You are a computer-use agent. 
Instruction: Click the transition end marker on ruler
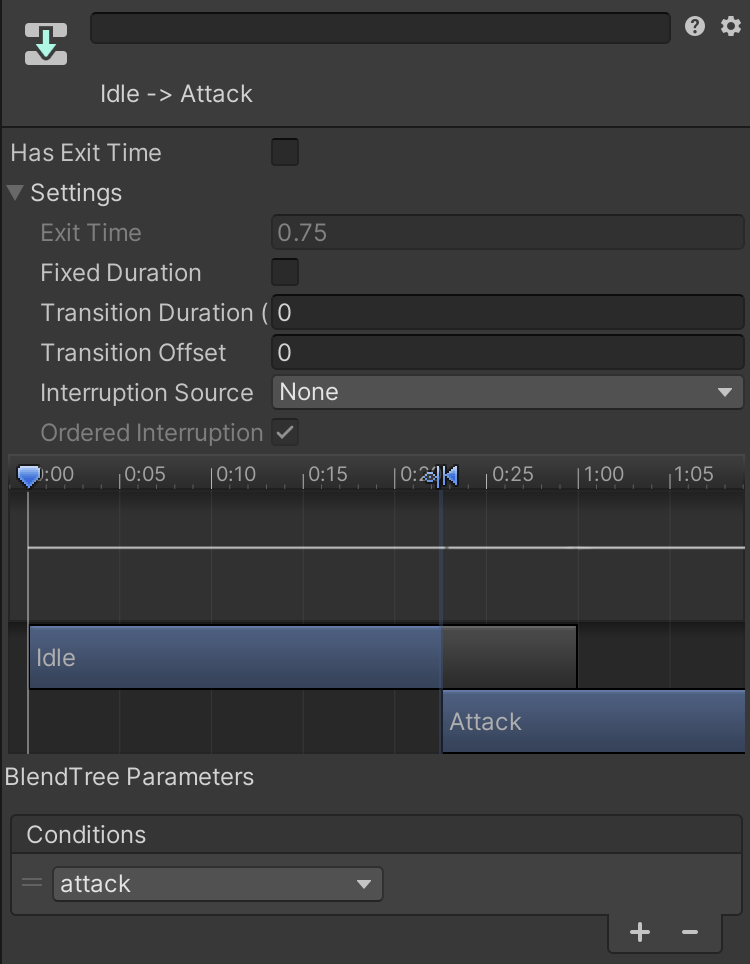point(449,476)
